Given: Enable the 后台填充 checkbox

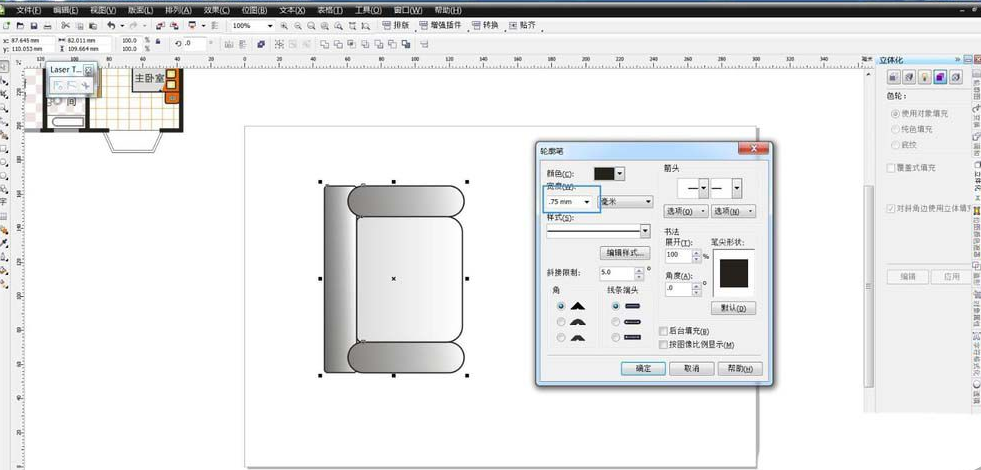Looking at the screenshot, I should tap(664, 331).
